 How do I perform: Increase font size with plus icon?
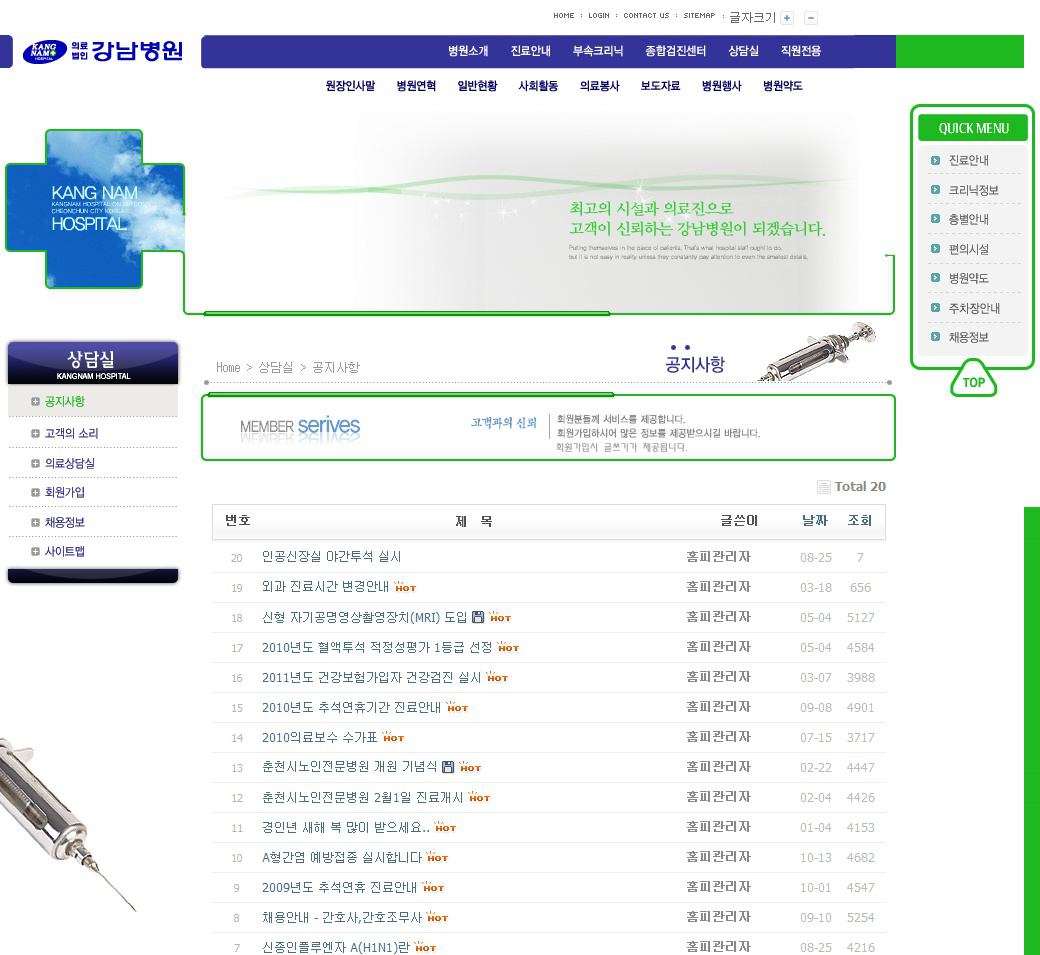click(x=788, y=18)
